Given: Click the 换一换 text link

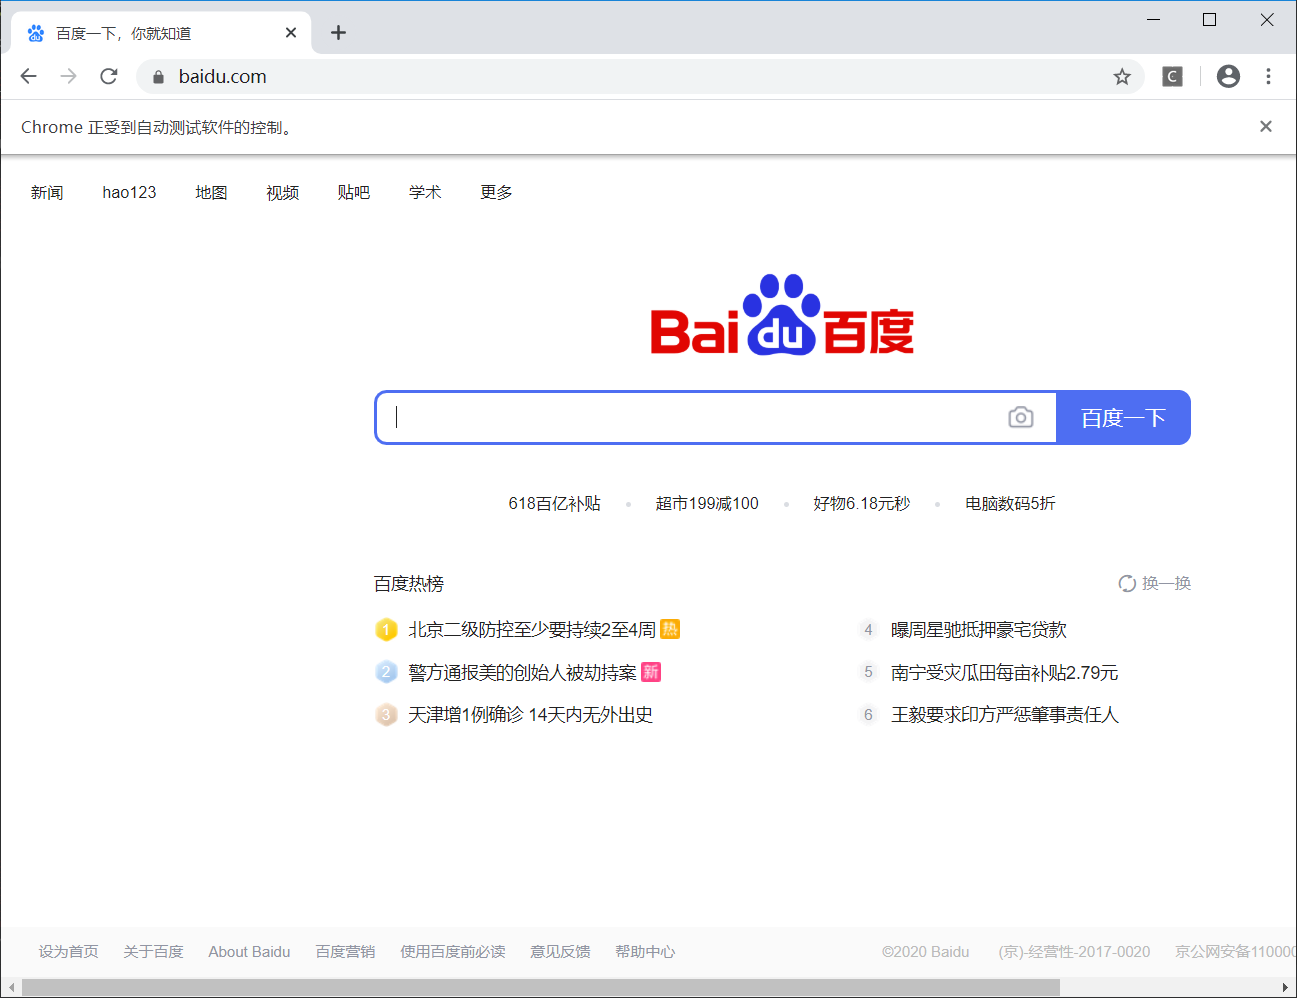Looking at the screenshot, I should tap(1166, 583).
